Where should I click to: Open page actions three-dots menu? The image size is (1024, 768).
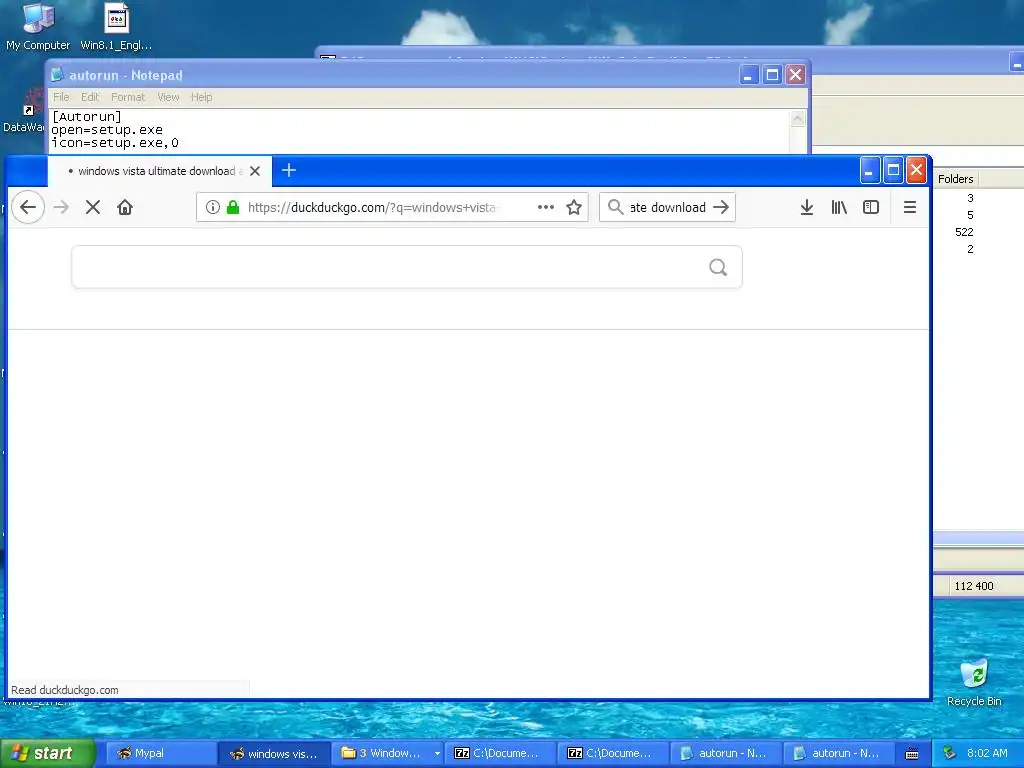545,208
